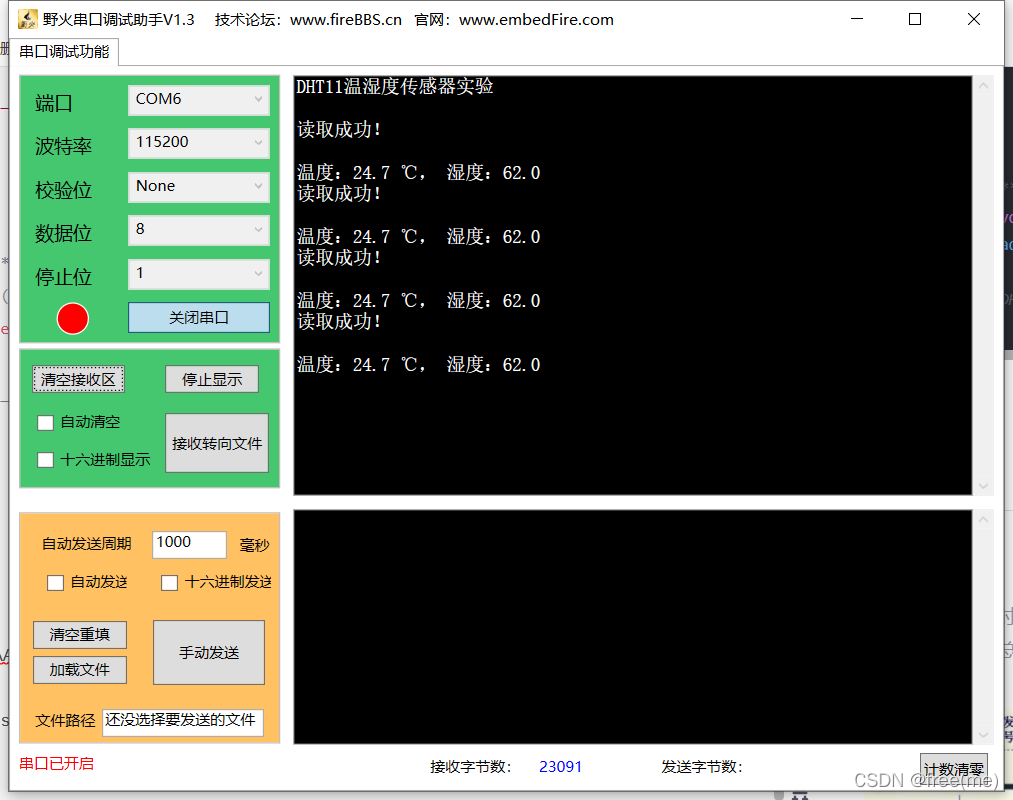
Task: Enable the 十六进制显示 checkbox
Action: [x=45, y=460]
